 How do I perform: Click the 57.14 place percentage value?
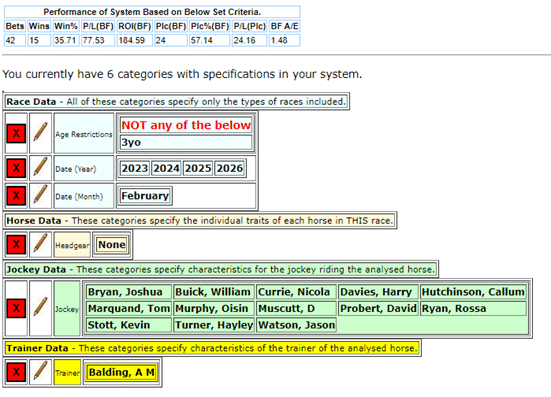209,40
